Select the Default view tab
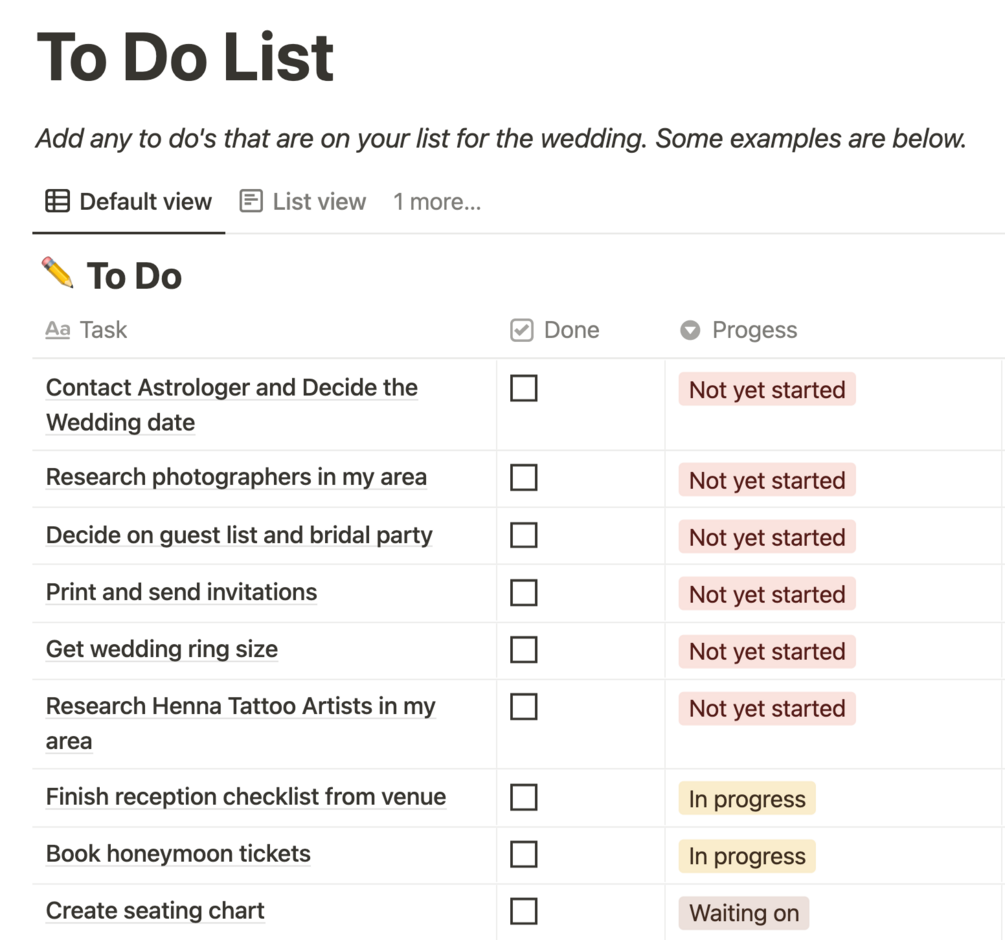This screenshot has height=940, width=1005. pos(145,202)
